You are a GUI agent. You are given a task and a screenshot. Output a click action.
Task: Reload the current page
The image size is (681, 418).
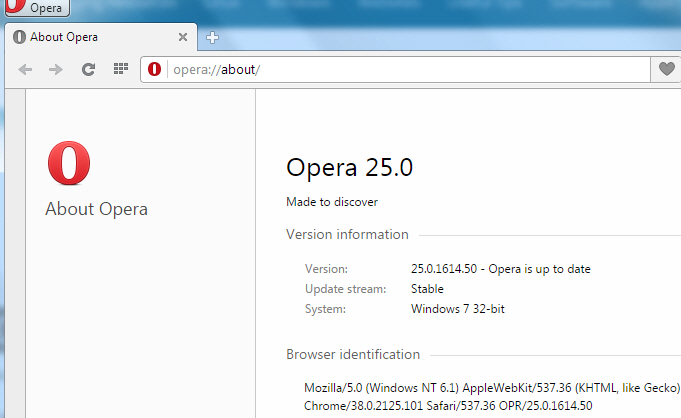tap(88, 70)
